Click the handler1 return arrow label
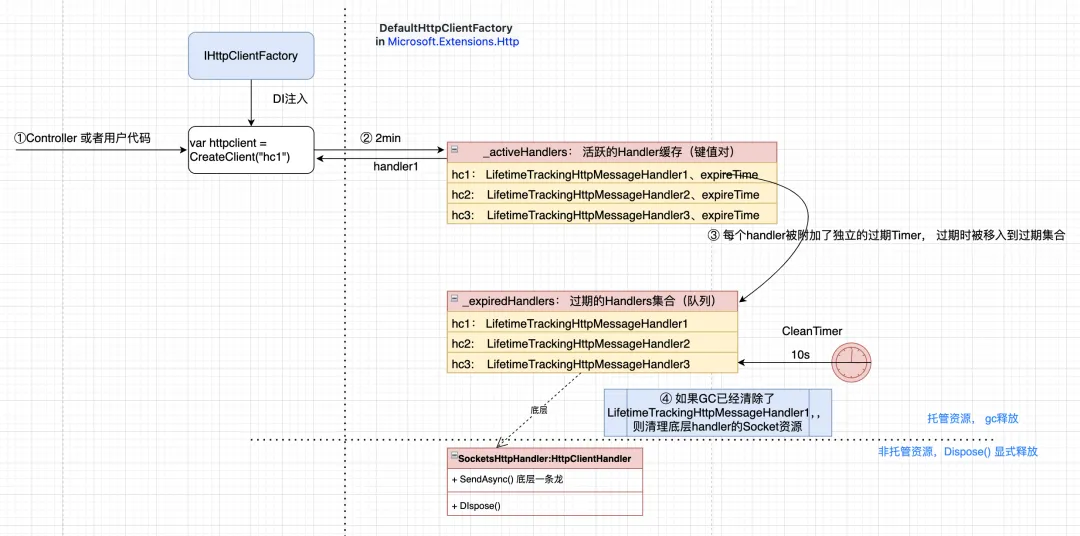The image size is (1080, 536). click(x=395, y=166)
